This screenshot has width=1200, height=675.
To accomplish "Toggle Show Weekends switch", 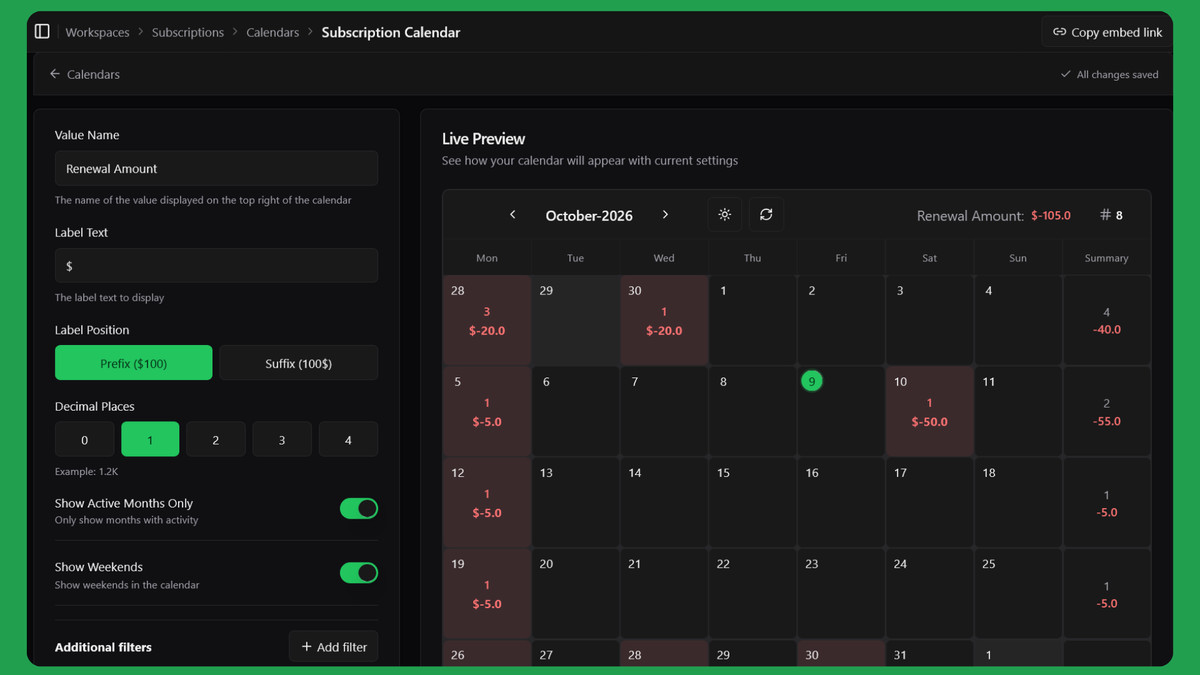I will tap(359, 573).
